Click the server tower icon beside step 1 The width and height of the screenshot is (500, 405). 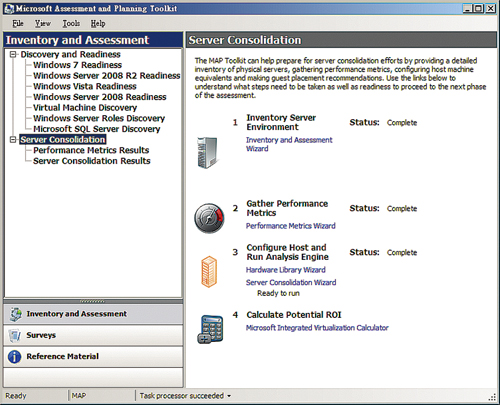208,153
